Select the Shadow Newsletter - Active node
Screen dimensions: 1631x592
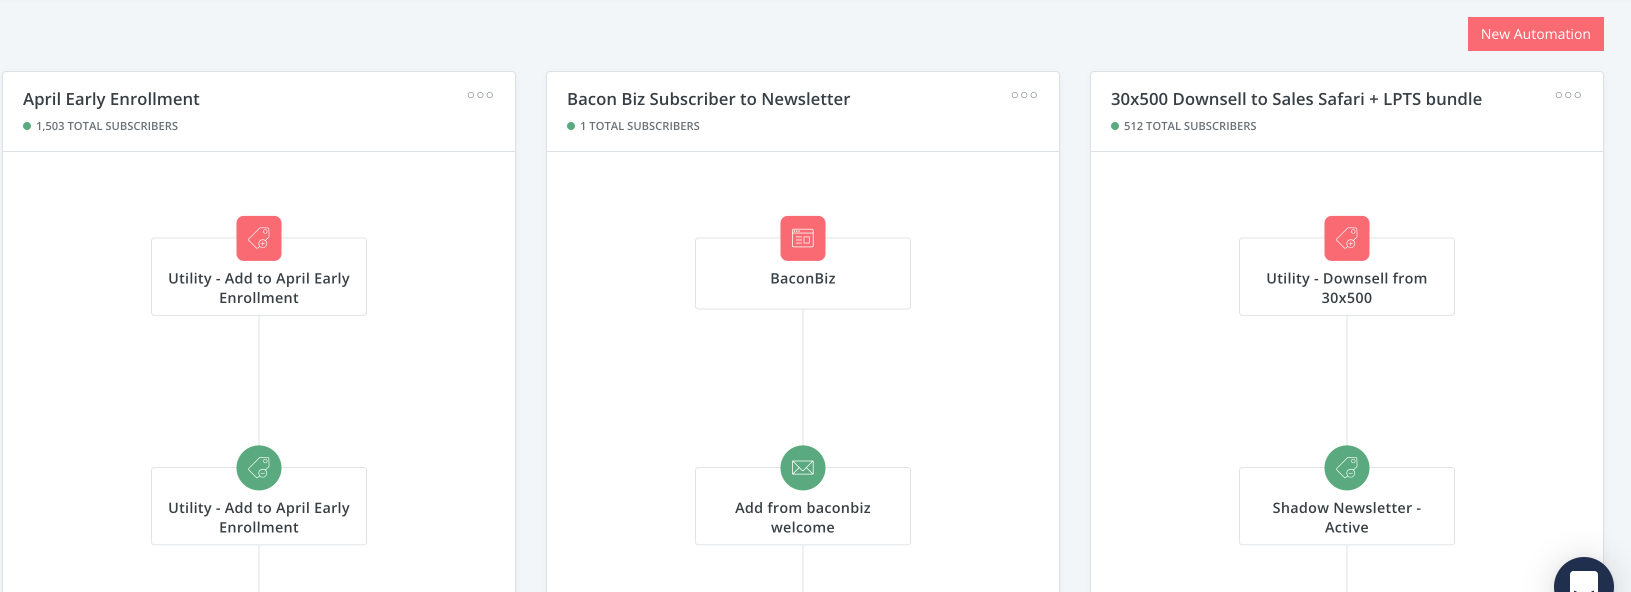pos(1347,517)
